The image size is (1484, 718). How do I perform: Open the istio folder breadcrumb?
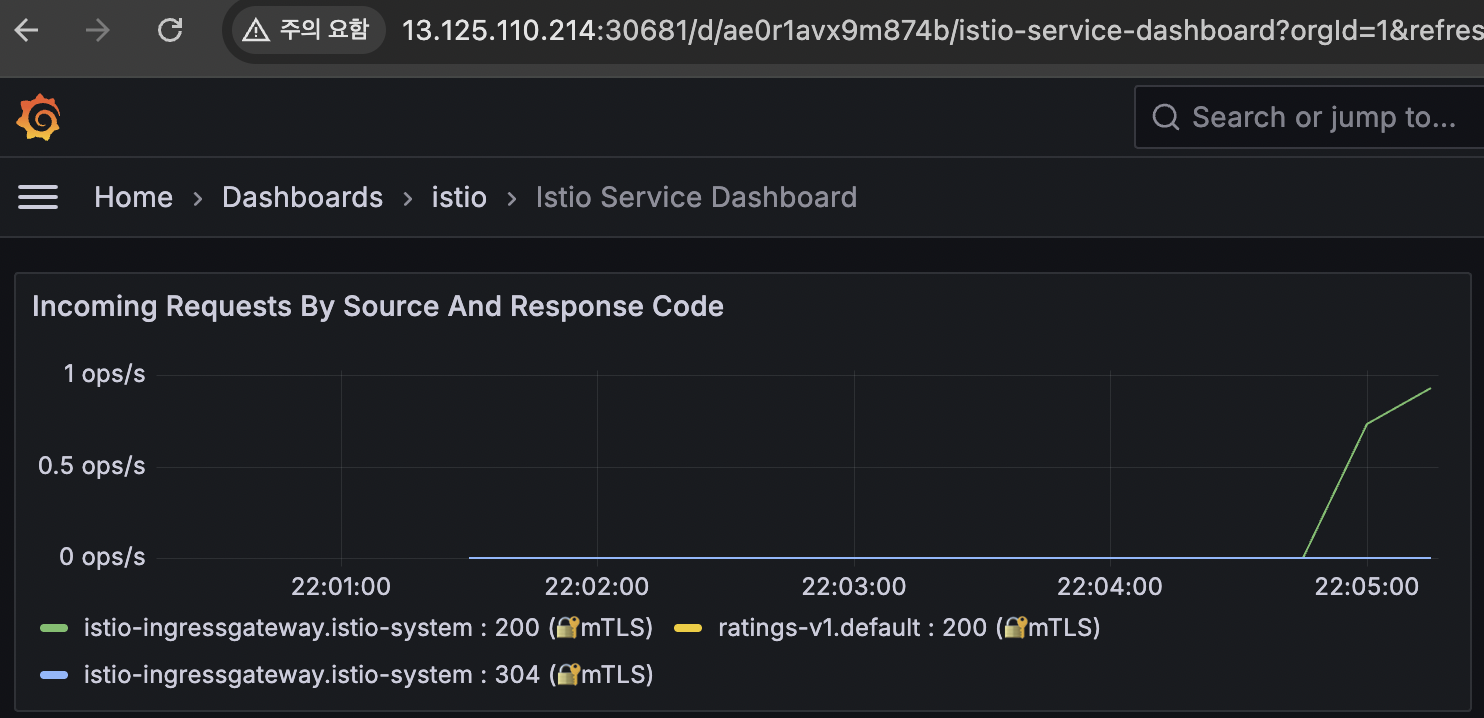pyautogui.click(x=459, y=197)
